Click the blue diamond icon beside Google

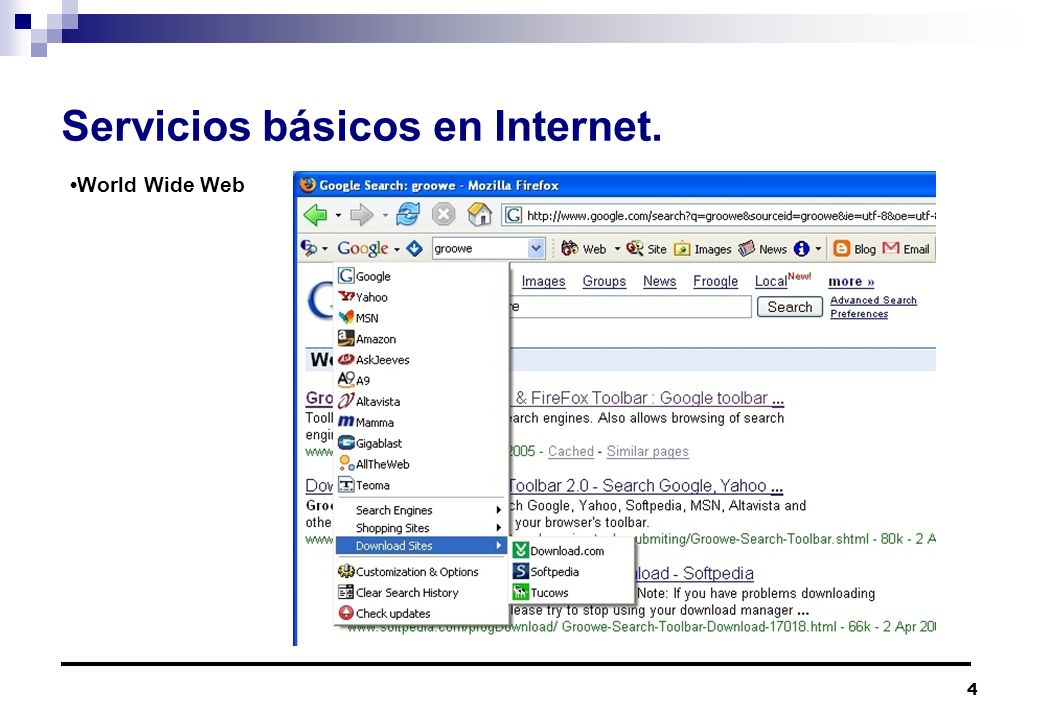(x=415, y=249)
